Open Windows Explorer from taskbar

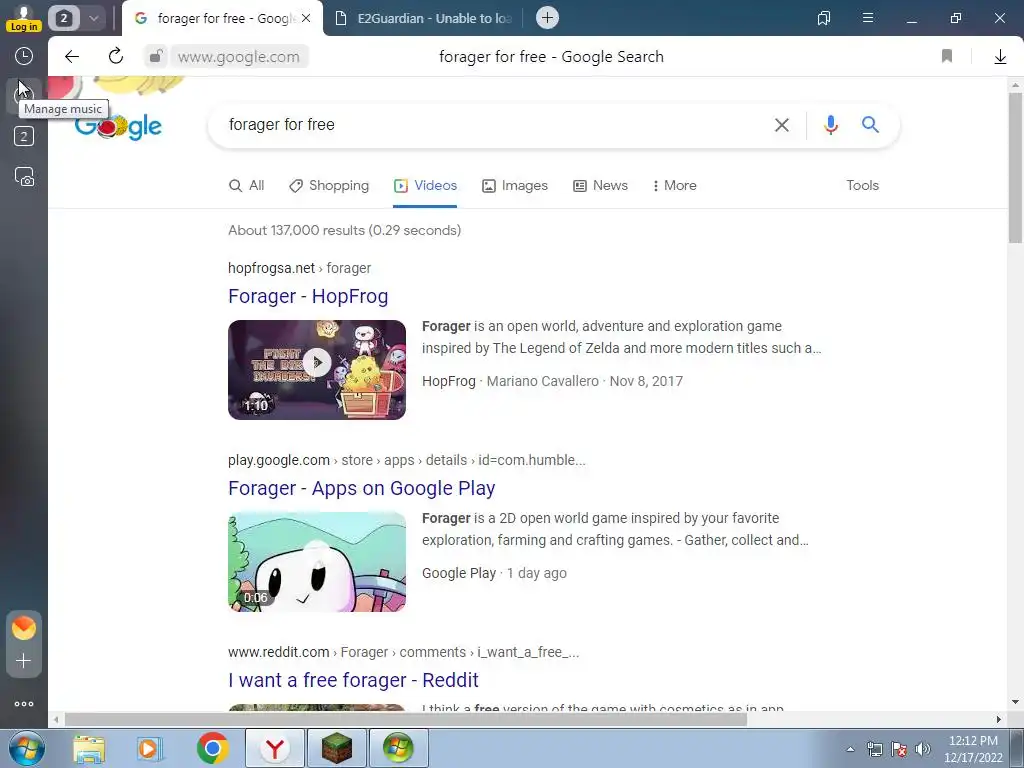(x=89, y=748)
